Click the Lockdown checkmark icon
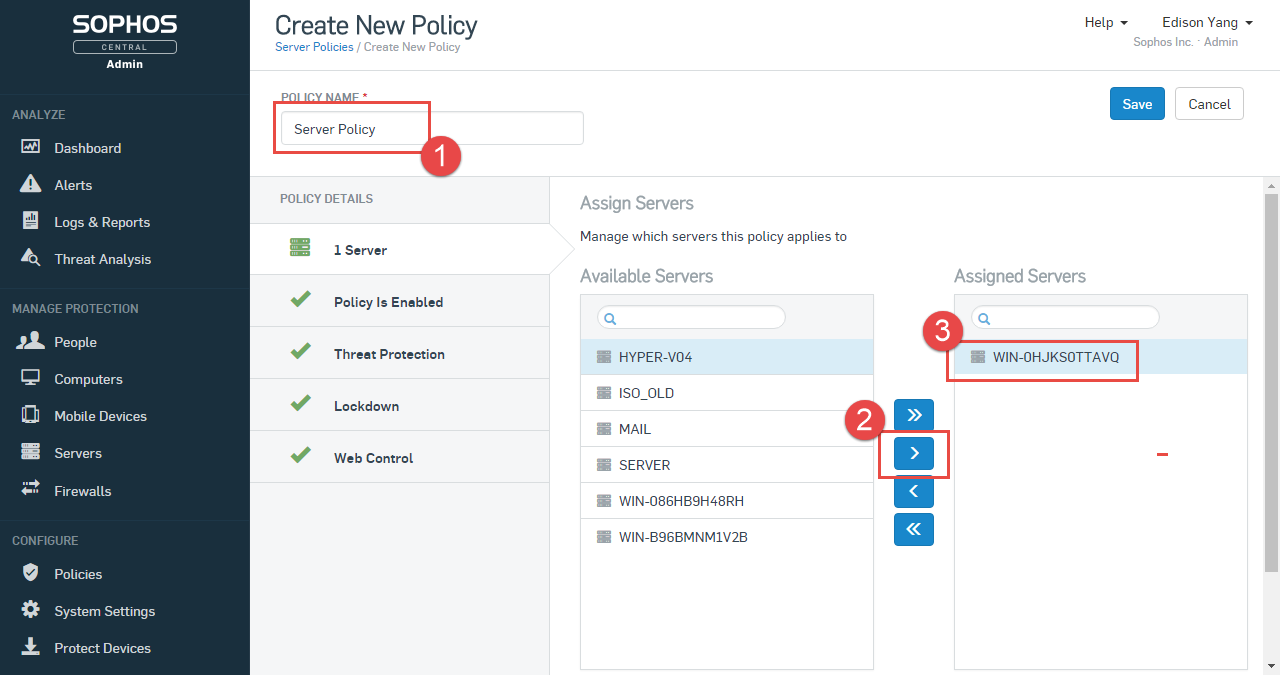This screenshot has width=1280, height=675. (x=300, y=404)
